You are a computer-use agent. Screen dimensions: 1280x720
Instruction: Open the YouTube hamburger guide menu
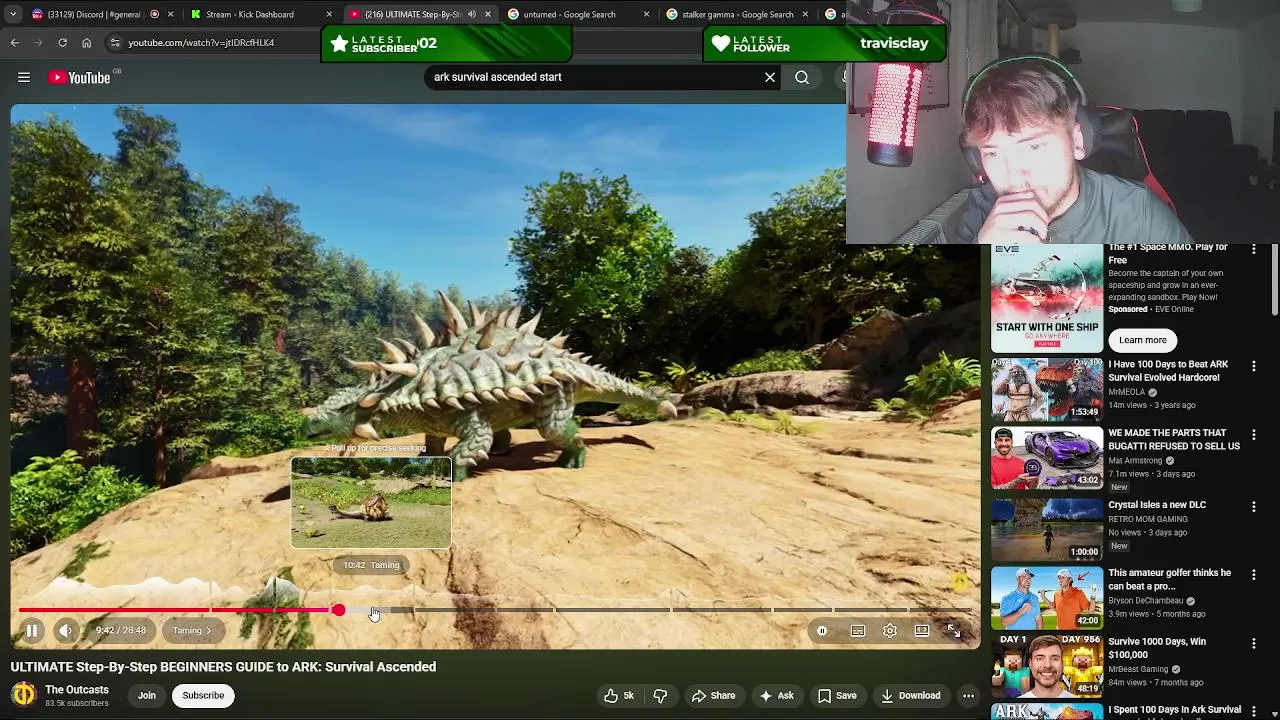click(x=24, y=77)
